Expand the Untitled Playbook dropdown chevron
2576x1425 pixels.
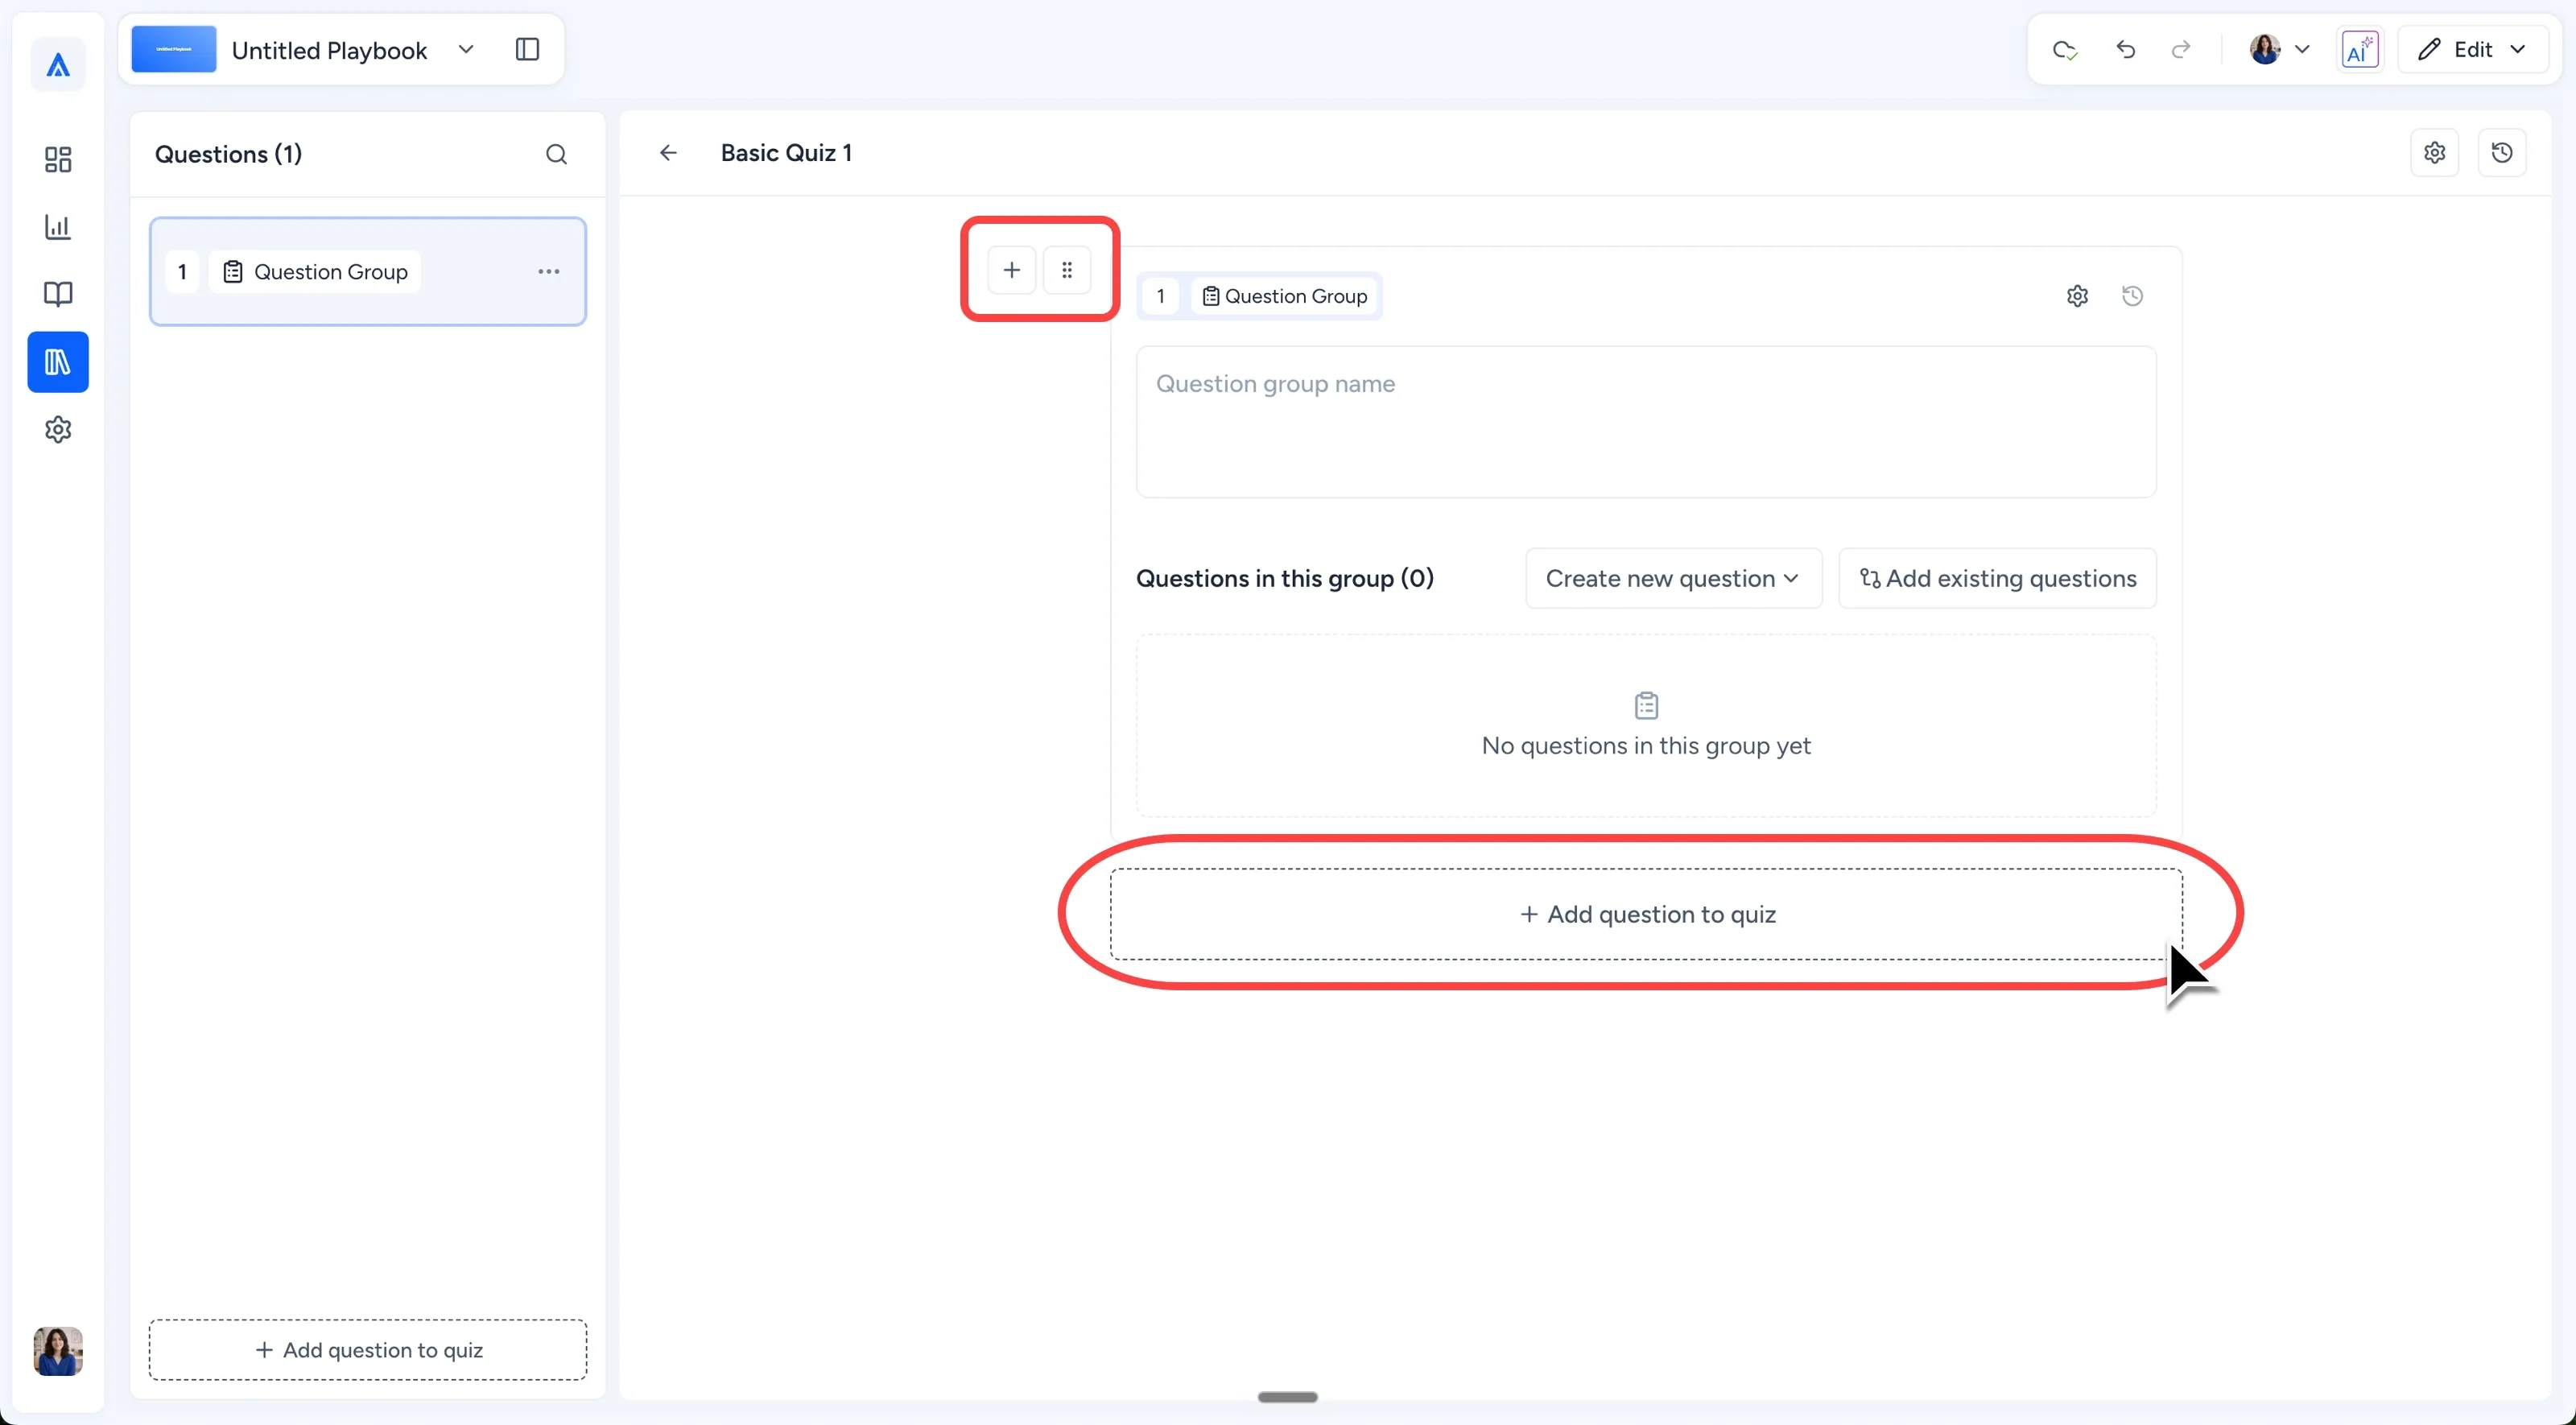pyautogui.click(x=466, y=49)
